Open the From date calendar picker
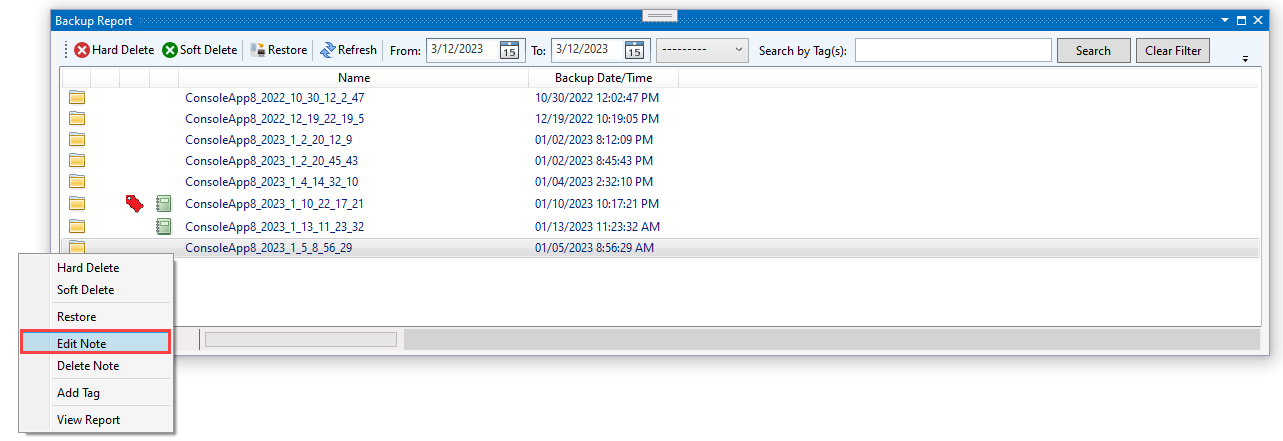 pyautogui.click(x=510, y=50)
